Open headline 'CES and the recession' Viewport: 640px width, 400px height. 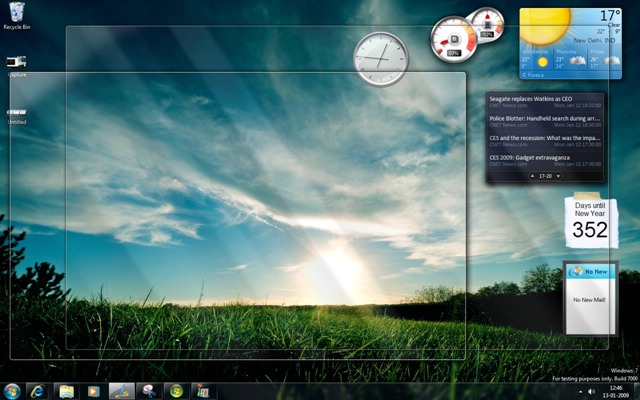pyautogui.click(x=545, y=138)
